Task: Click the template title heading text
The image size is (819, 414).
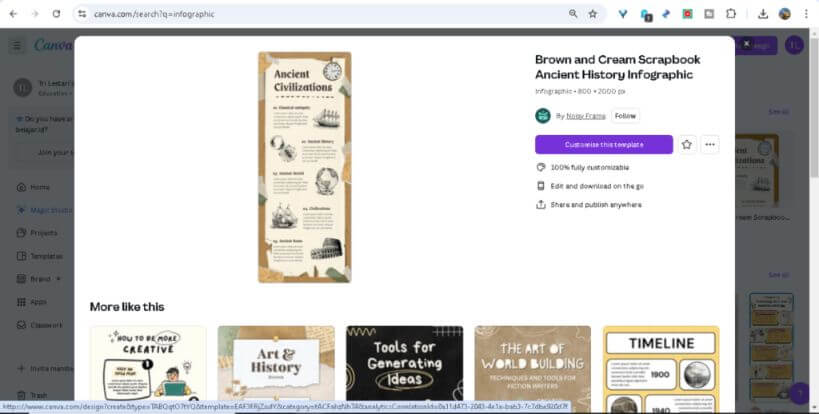Action: [x=617, y=67]
